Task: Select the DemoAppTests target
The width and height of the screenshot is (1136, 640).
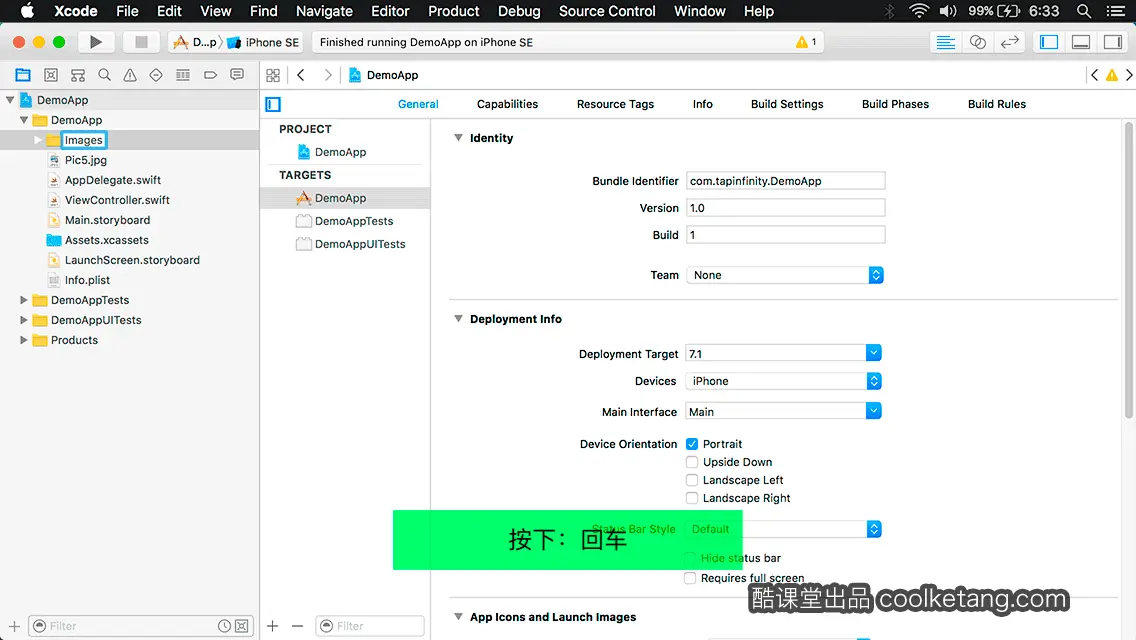Action: [x=345, y=221]
